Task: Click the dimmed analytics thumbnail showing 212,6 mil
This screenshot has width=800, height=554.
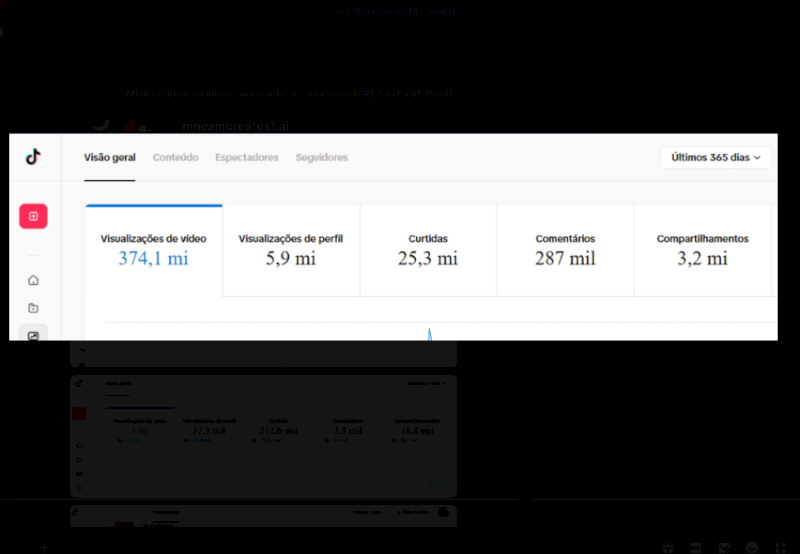Action: point(263,436)
